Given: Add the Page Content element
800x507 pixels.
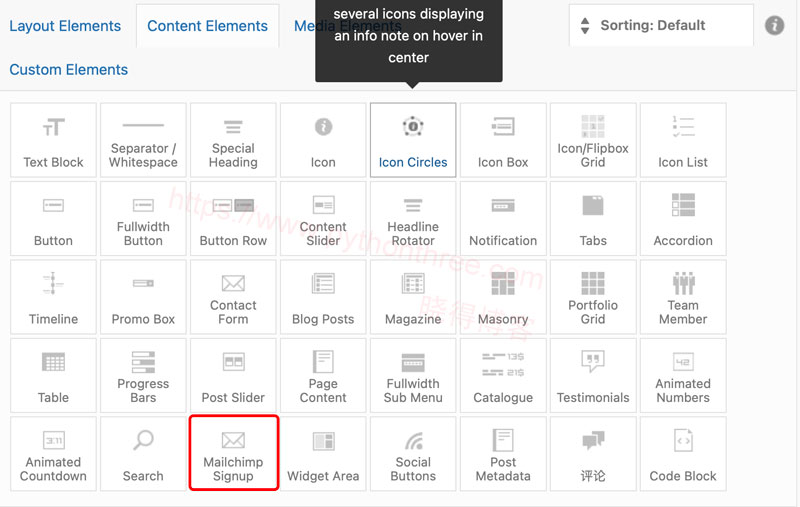Looking at the screenshot, I should point(323,375).
